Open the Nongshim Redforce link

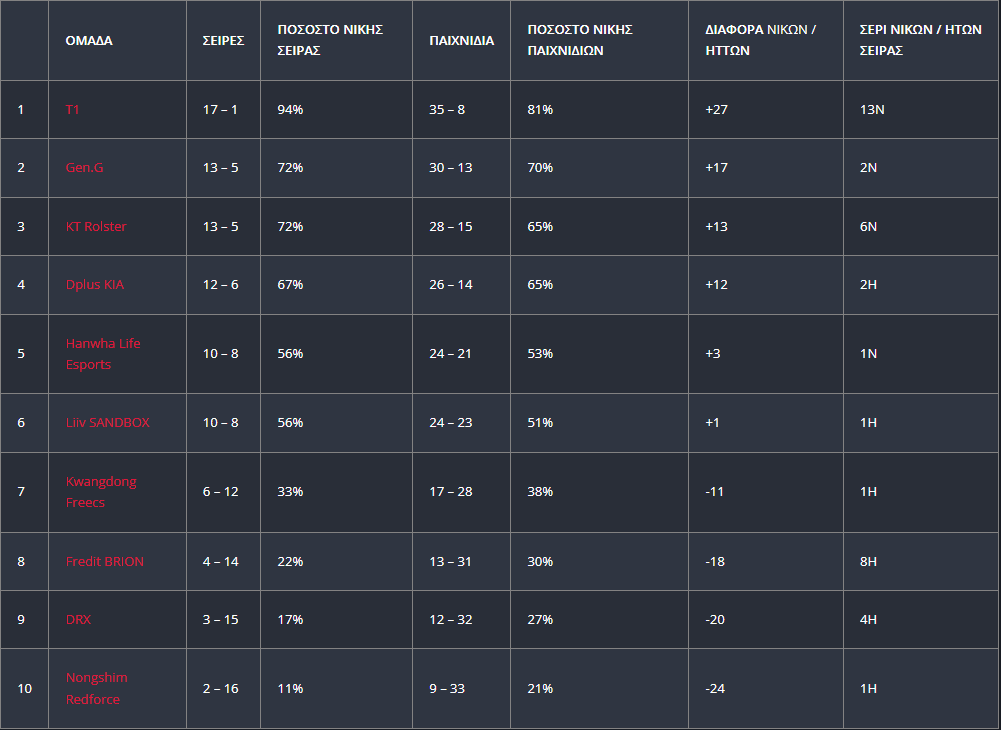[96, 688]
